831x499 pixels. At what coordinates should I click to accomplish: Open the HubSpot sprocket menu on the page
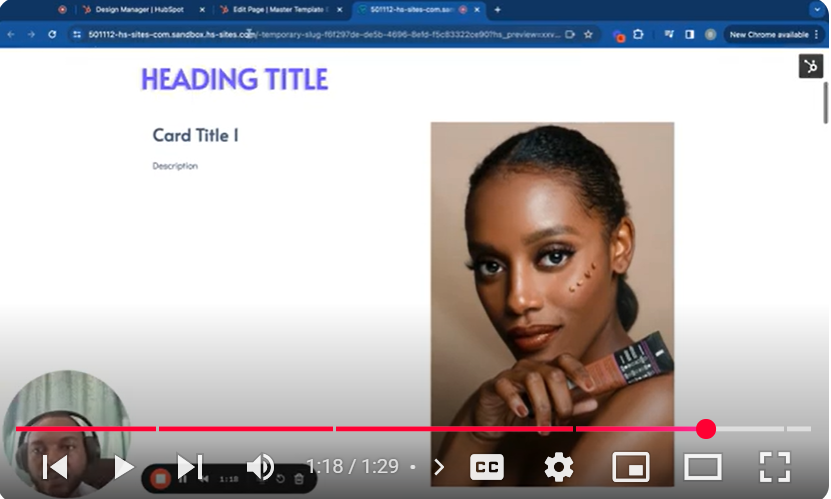coord(811,66)
